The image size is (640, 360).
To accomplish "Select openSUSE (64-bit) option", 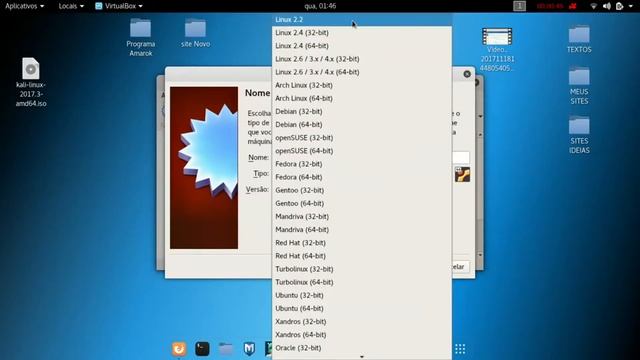I will tap(362, 151).
